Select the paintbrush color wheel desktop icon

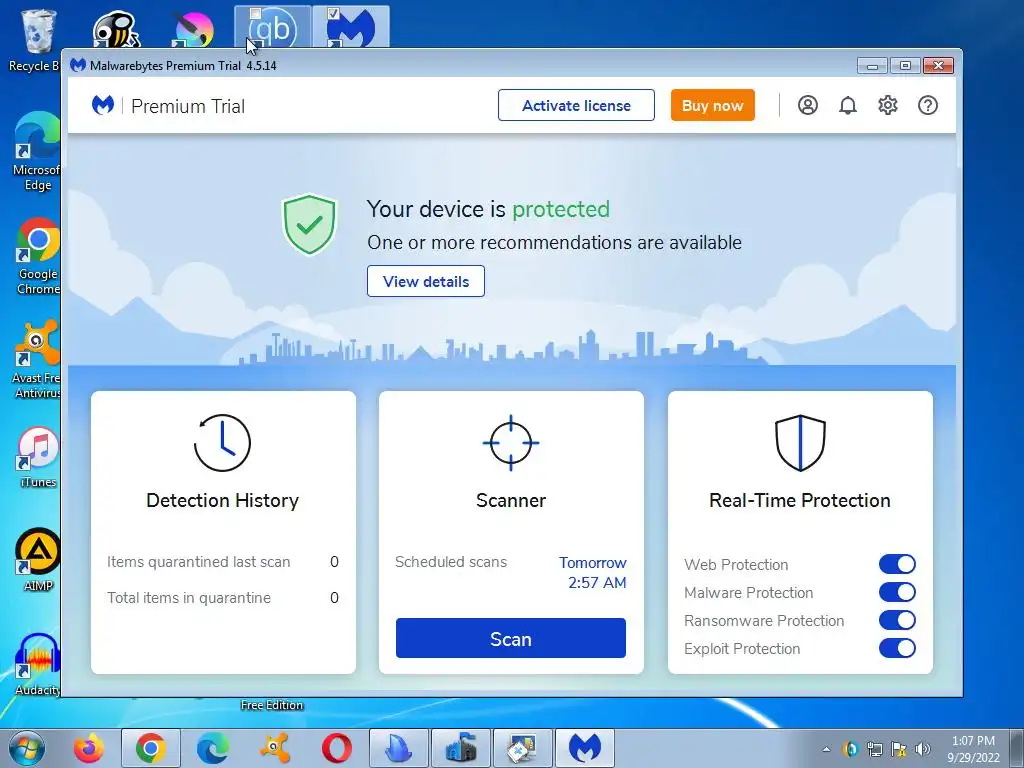[x=194, y=29]
